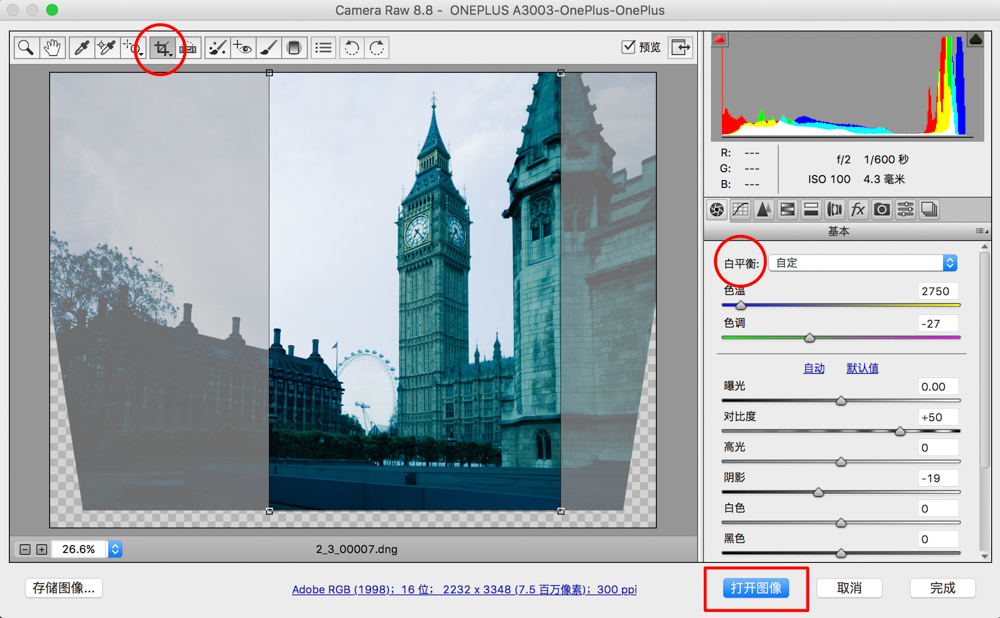Image resolution: width=1000 pixels, height=618 pixels.
Task: Click the filename 2_3_00007.dng
Action: [357, 549]
